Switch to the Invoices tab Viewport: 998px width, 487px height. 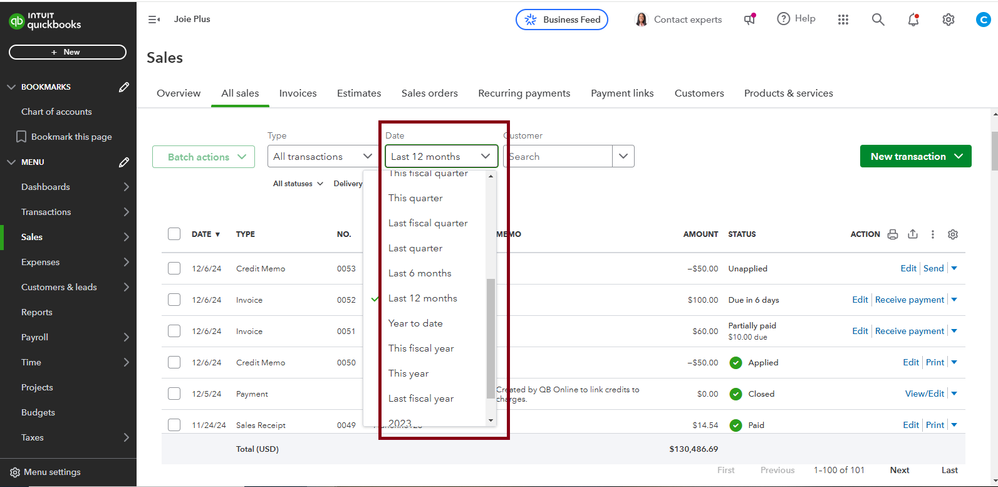coord(298,93)
